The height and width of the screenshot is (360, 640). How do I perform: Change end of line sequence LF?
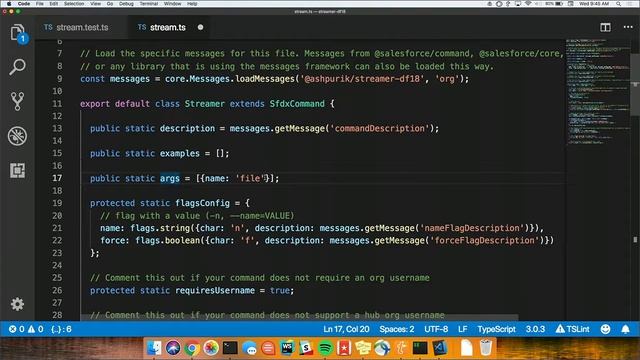[x=462, y=329]
